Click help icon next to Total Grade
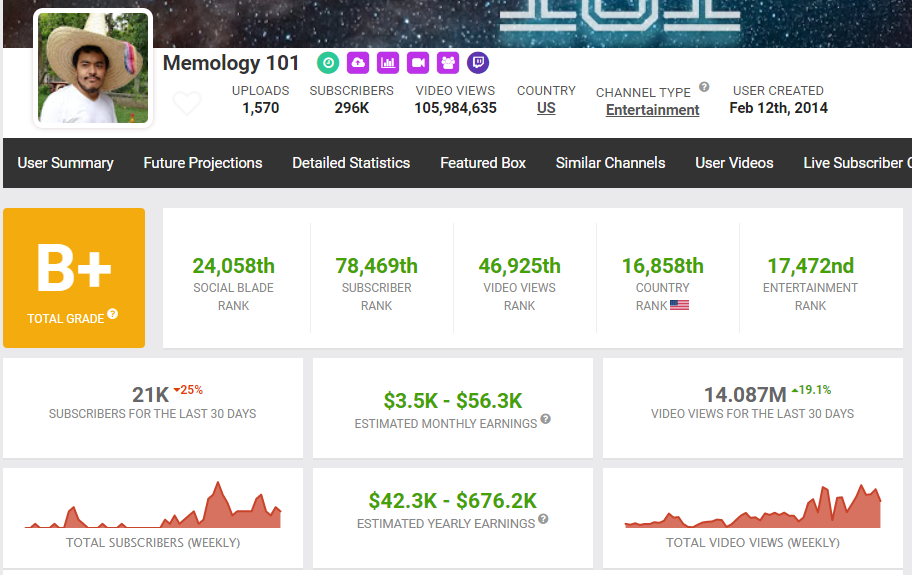Viewport: 912px width, 575px height. [x=113, y=314]
